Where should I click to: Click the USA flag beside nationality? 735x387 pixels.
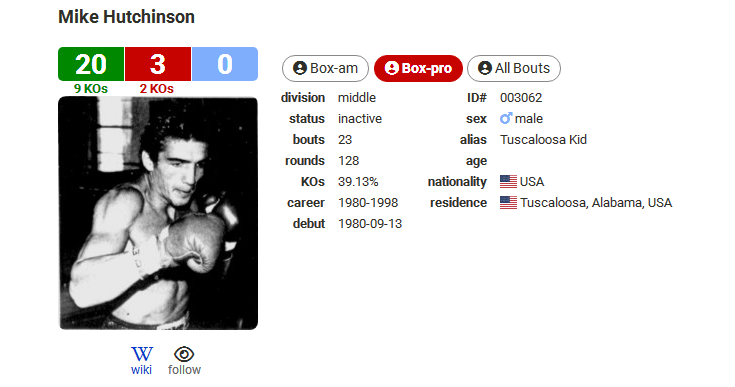pos(508,181)
